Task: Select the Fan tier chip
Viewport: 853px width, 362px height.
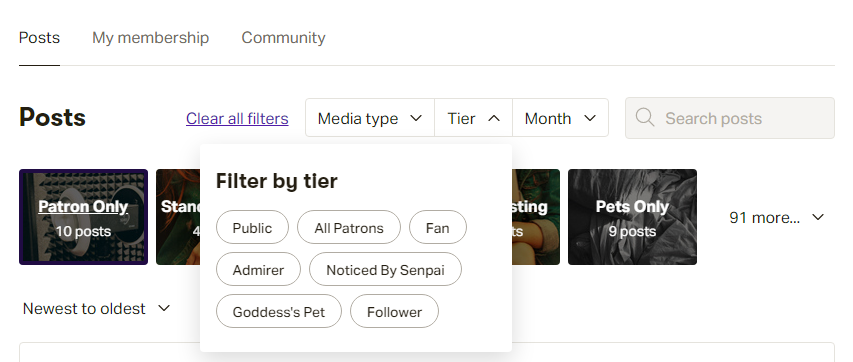Action: (x=437, y=228)
